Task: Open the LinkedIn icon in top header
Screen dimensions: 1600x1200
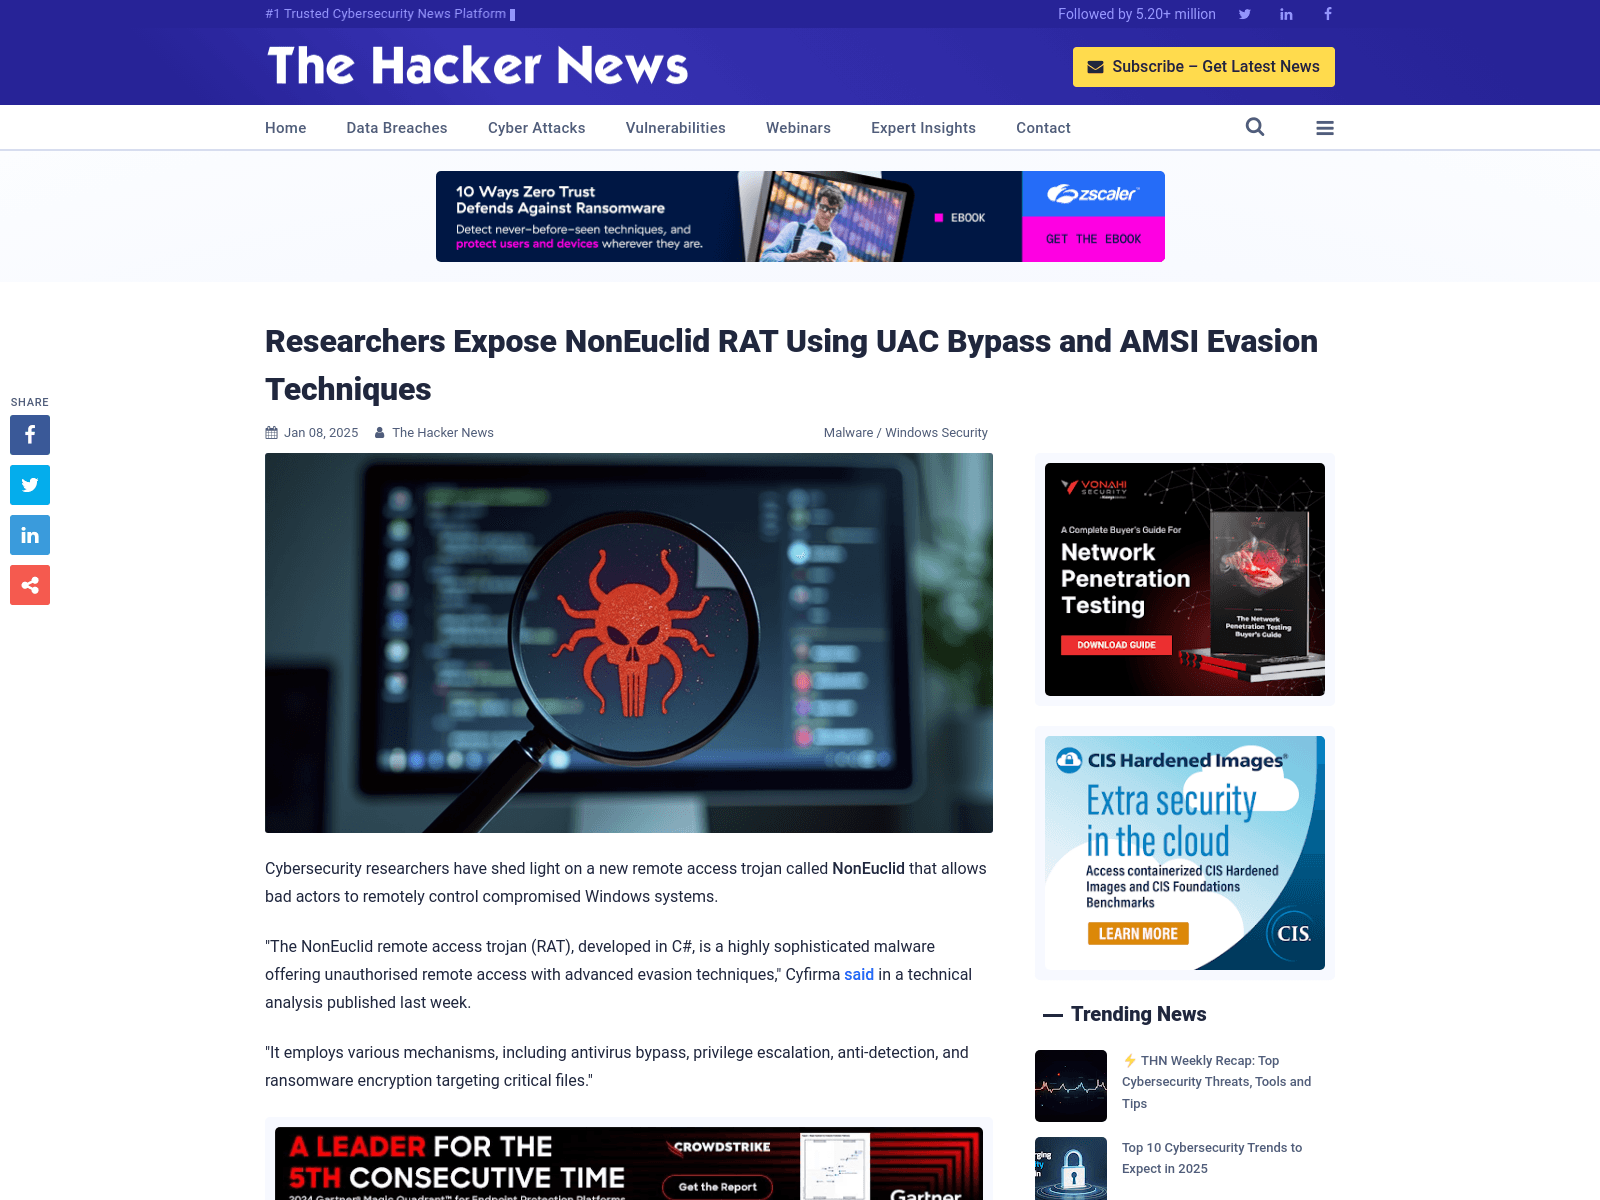Action: click(1286, 14)
